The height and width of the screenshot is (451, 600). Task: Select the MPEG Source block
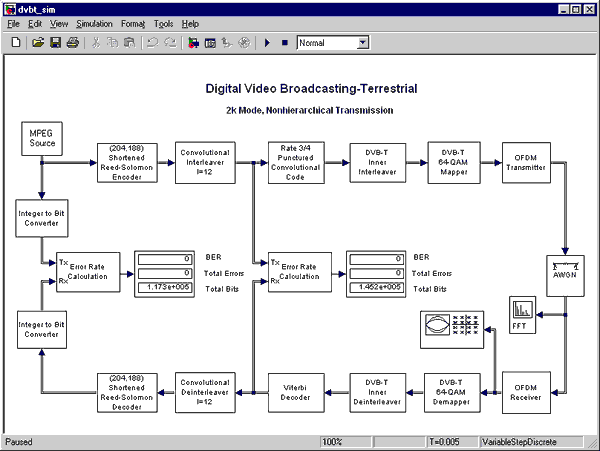point(42,138)
